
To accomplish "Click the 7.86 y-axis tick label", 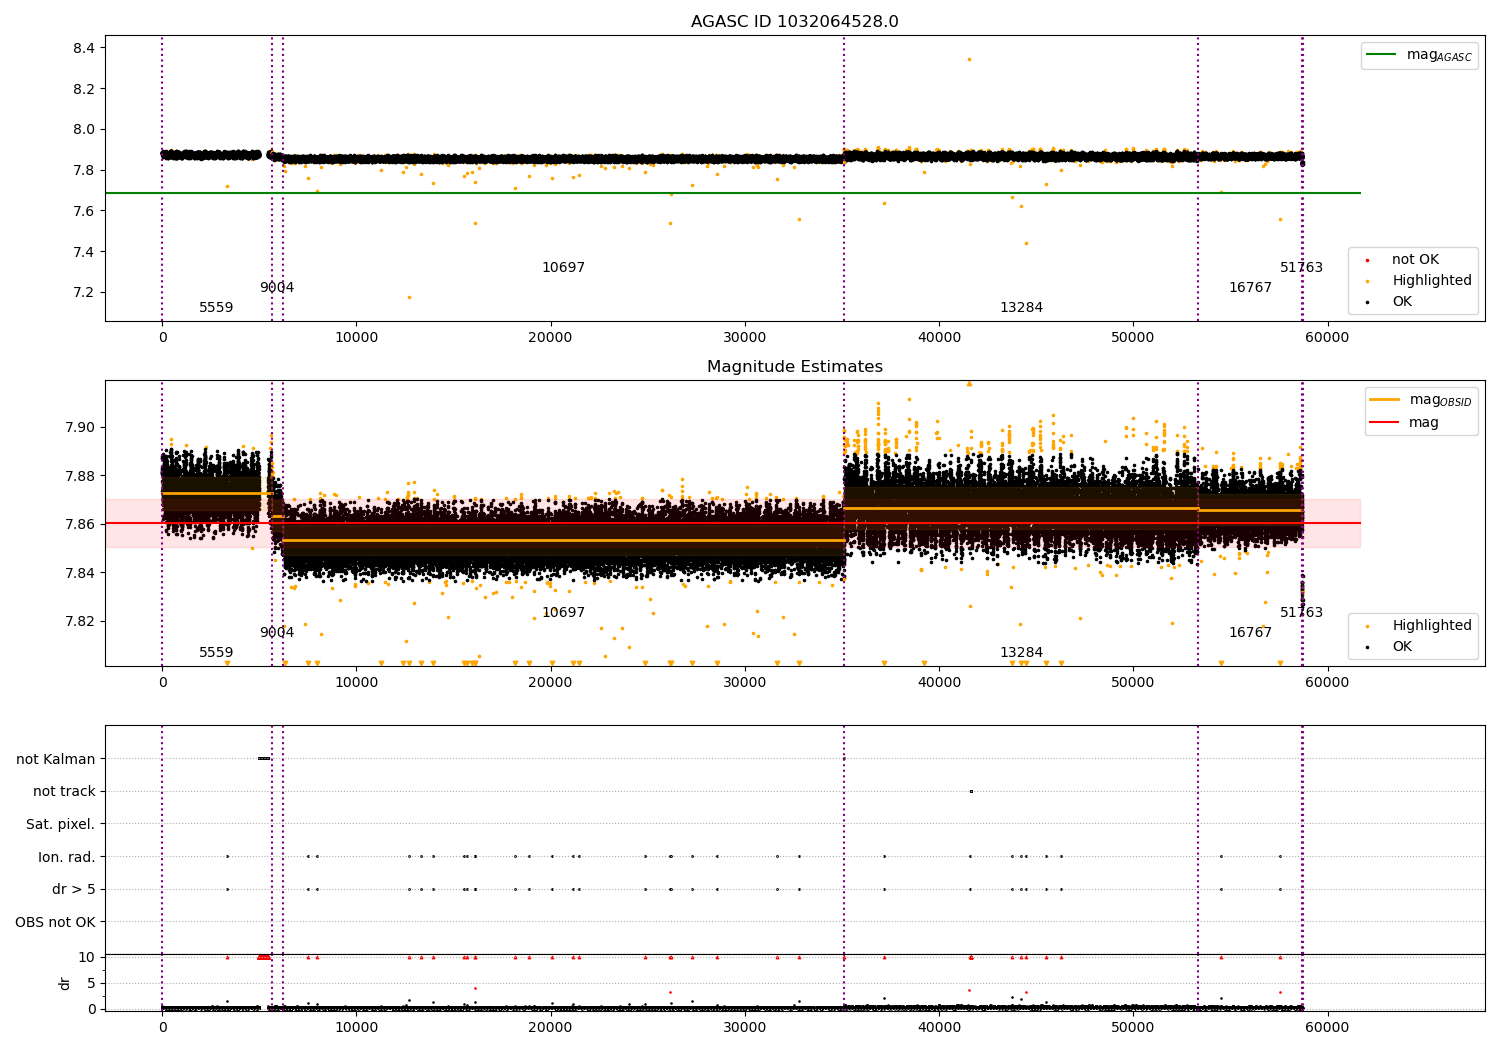I will (80, 524).
